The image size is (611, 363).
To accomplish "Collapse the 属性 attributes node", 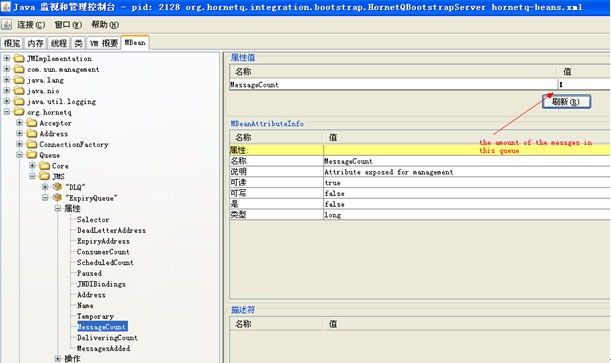I will (58, 208).
